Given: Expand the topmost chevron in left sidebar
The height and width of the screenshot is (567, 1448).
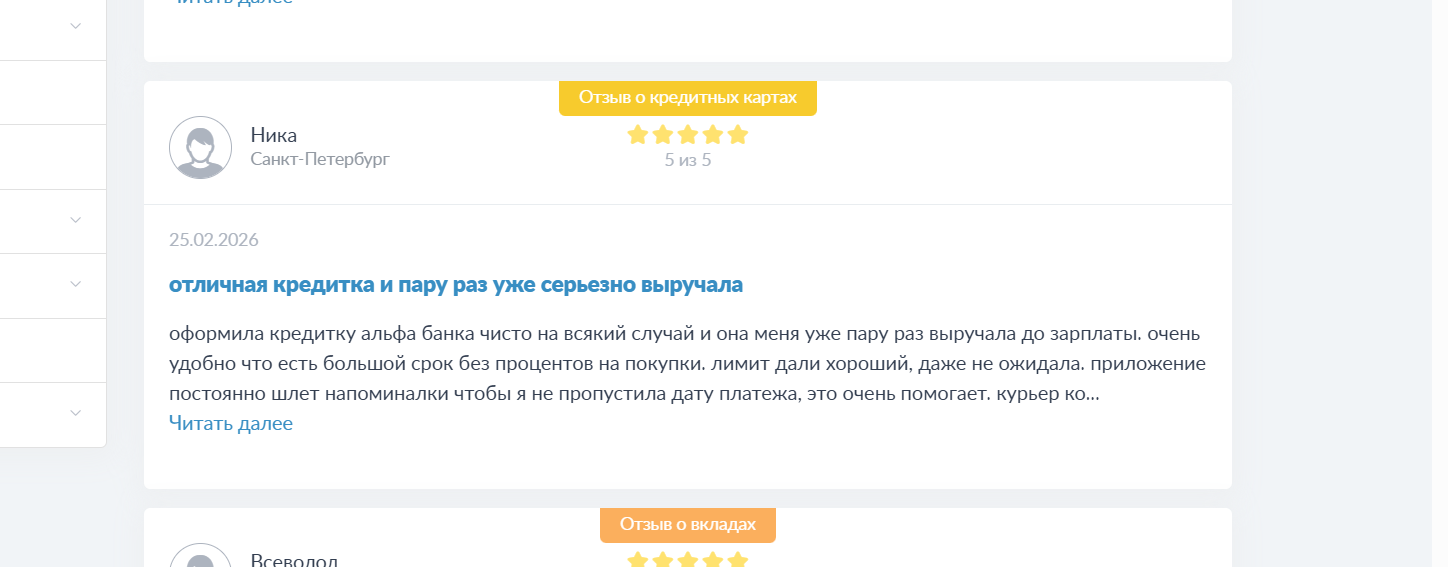Looking at the screenshot, I should coord(75,27).
